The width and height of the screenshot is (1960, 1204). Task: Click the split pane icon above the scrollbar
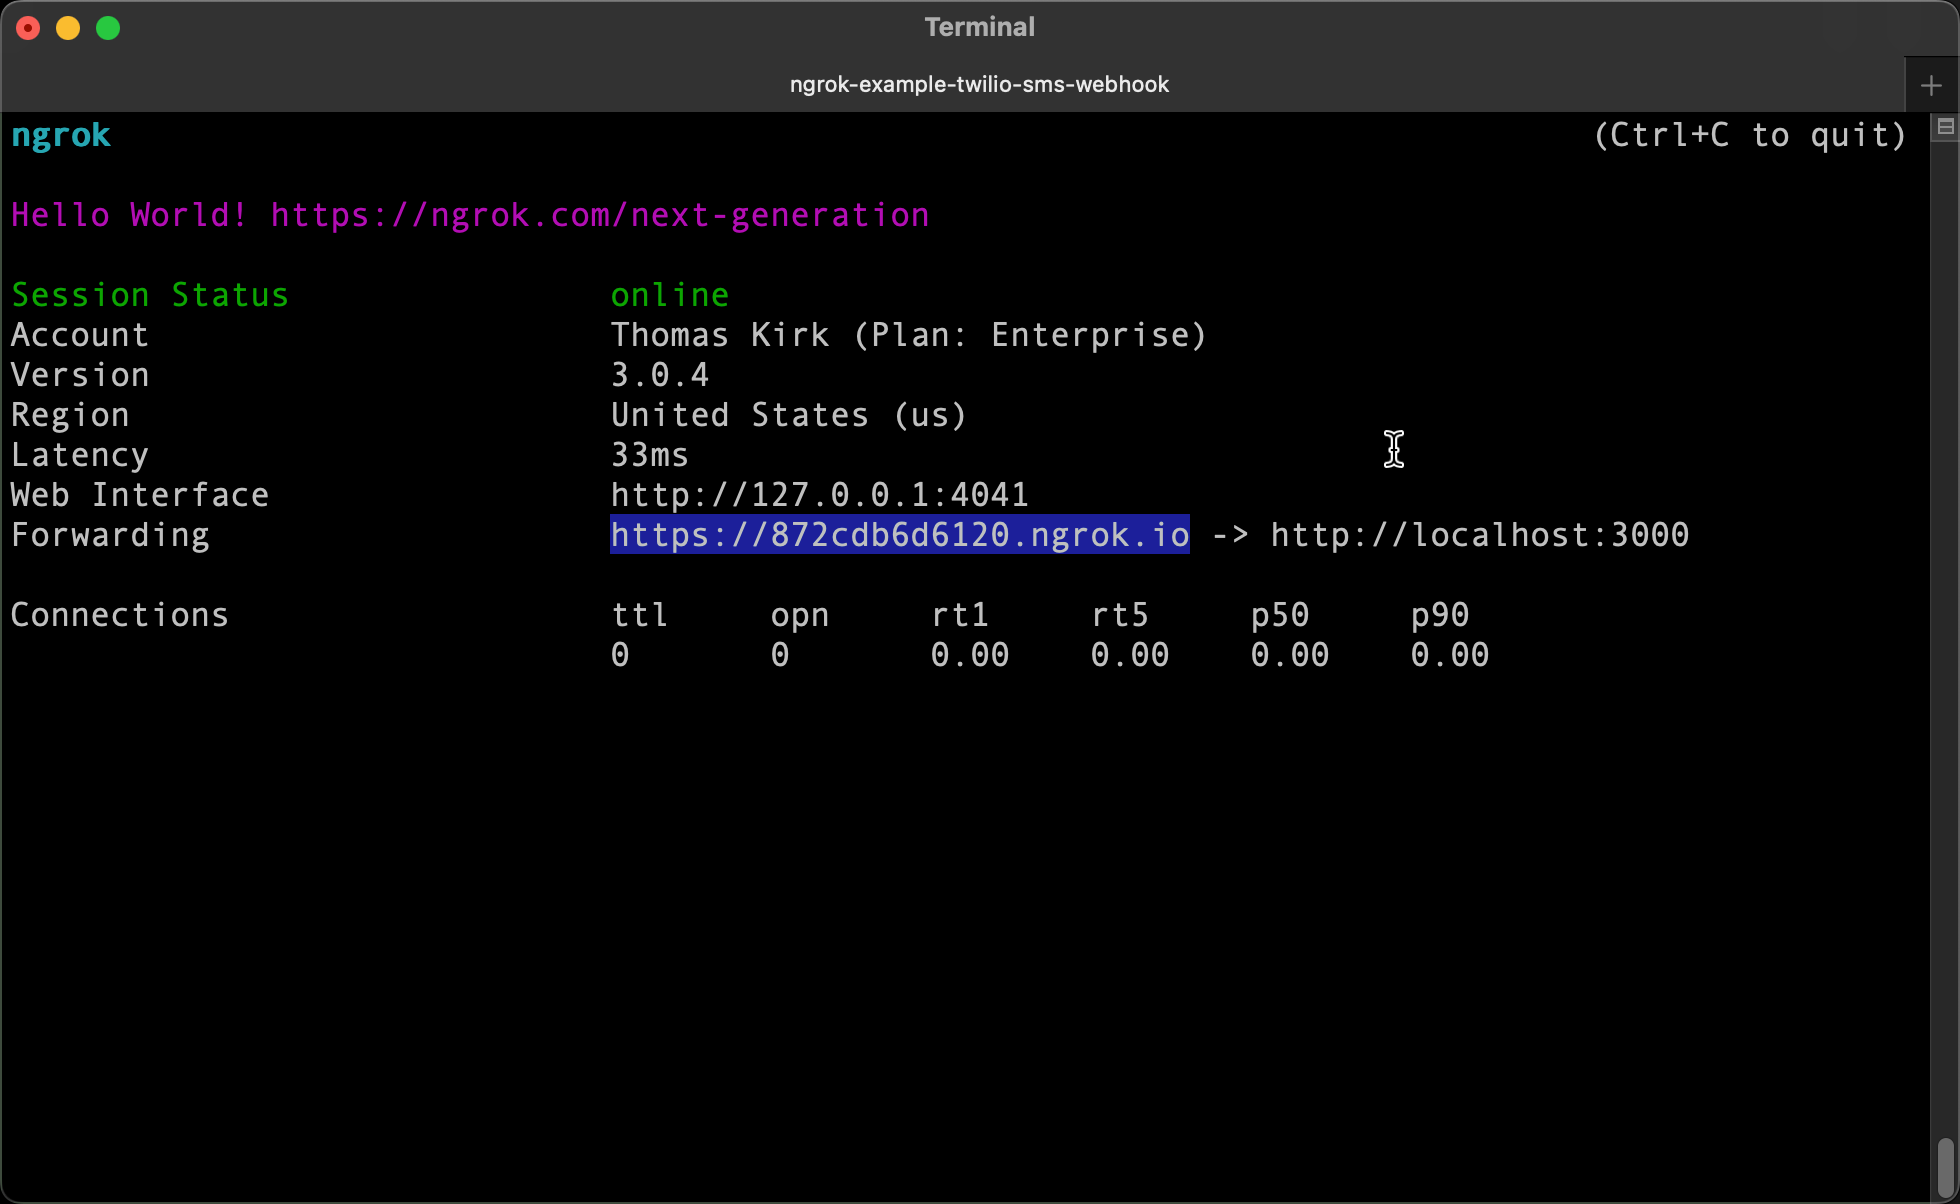pyautogui.click(x=1945, y=127)
